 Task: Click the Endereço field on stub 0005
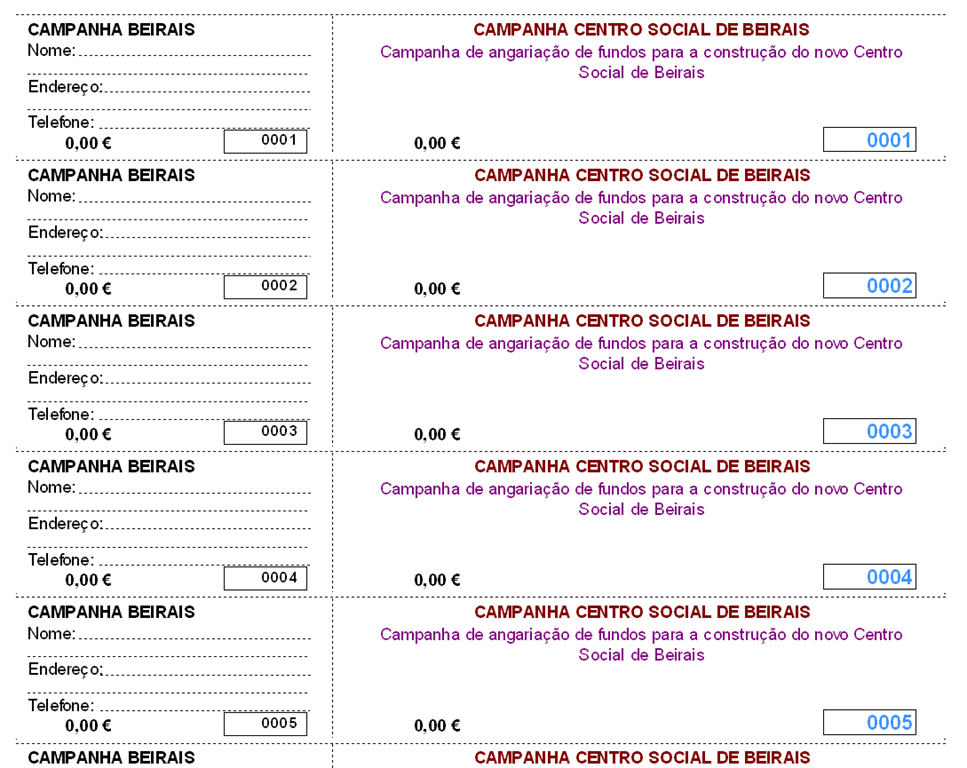[x=205, y=669]
